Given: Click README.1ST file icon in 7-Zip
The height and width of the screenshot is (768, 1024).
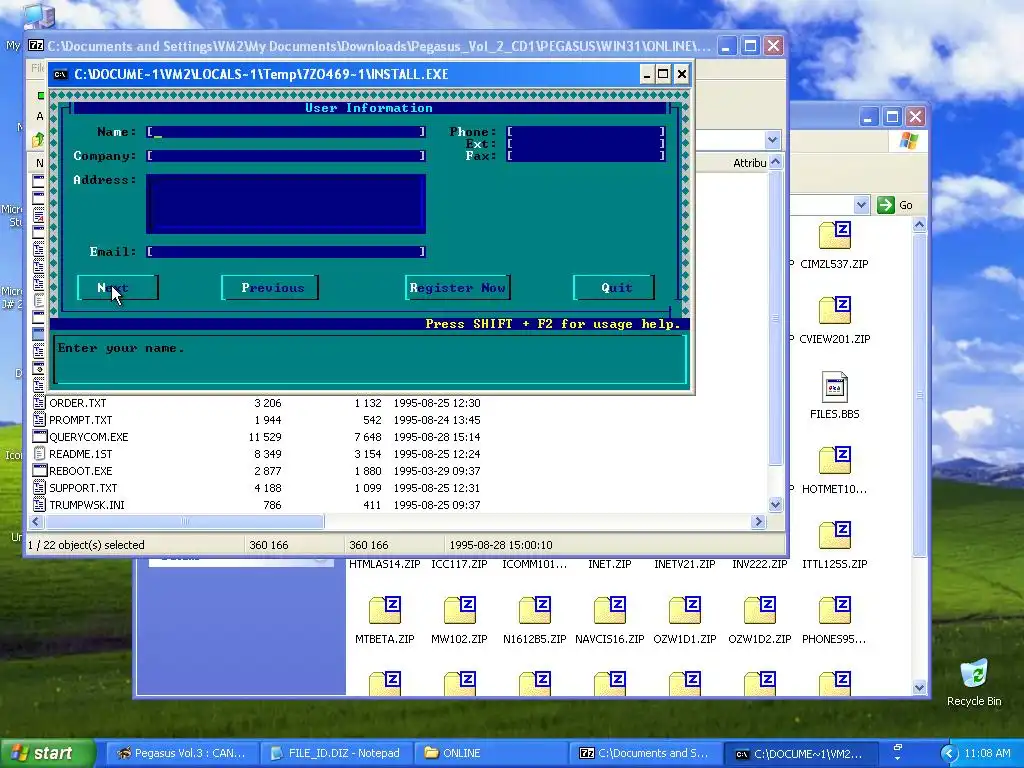Looking at the screenshot, I should [39, 454].
